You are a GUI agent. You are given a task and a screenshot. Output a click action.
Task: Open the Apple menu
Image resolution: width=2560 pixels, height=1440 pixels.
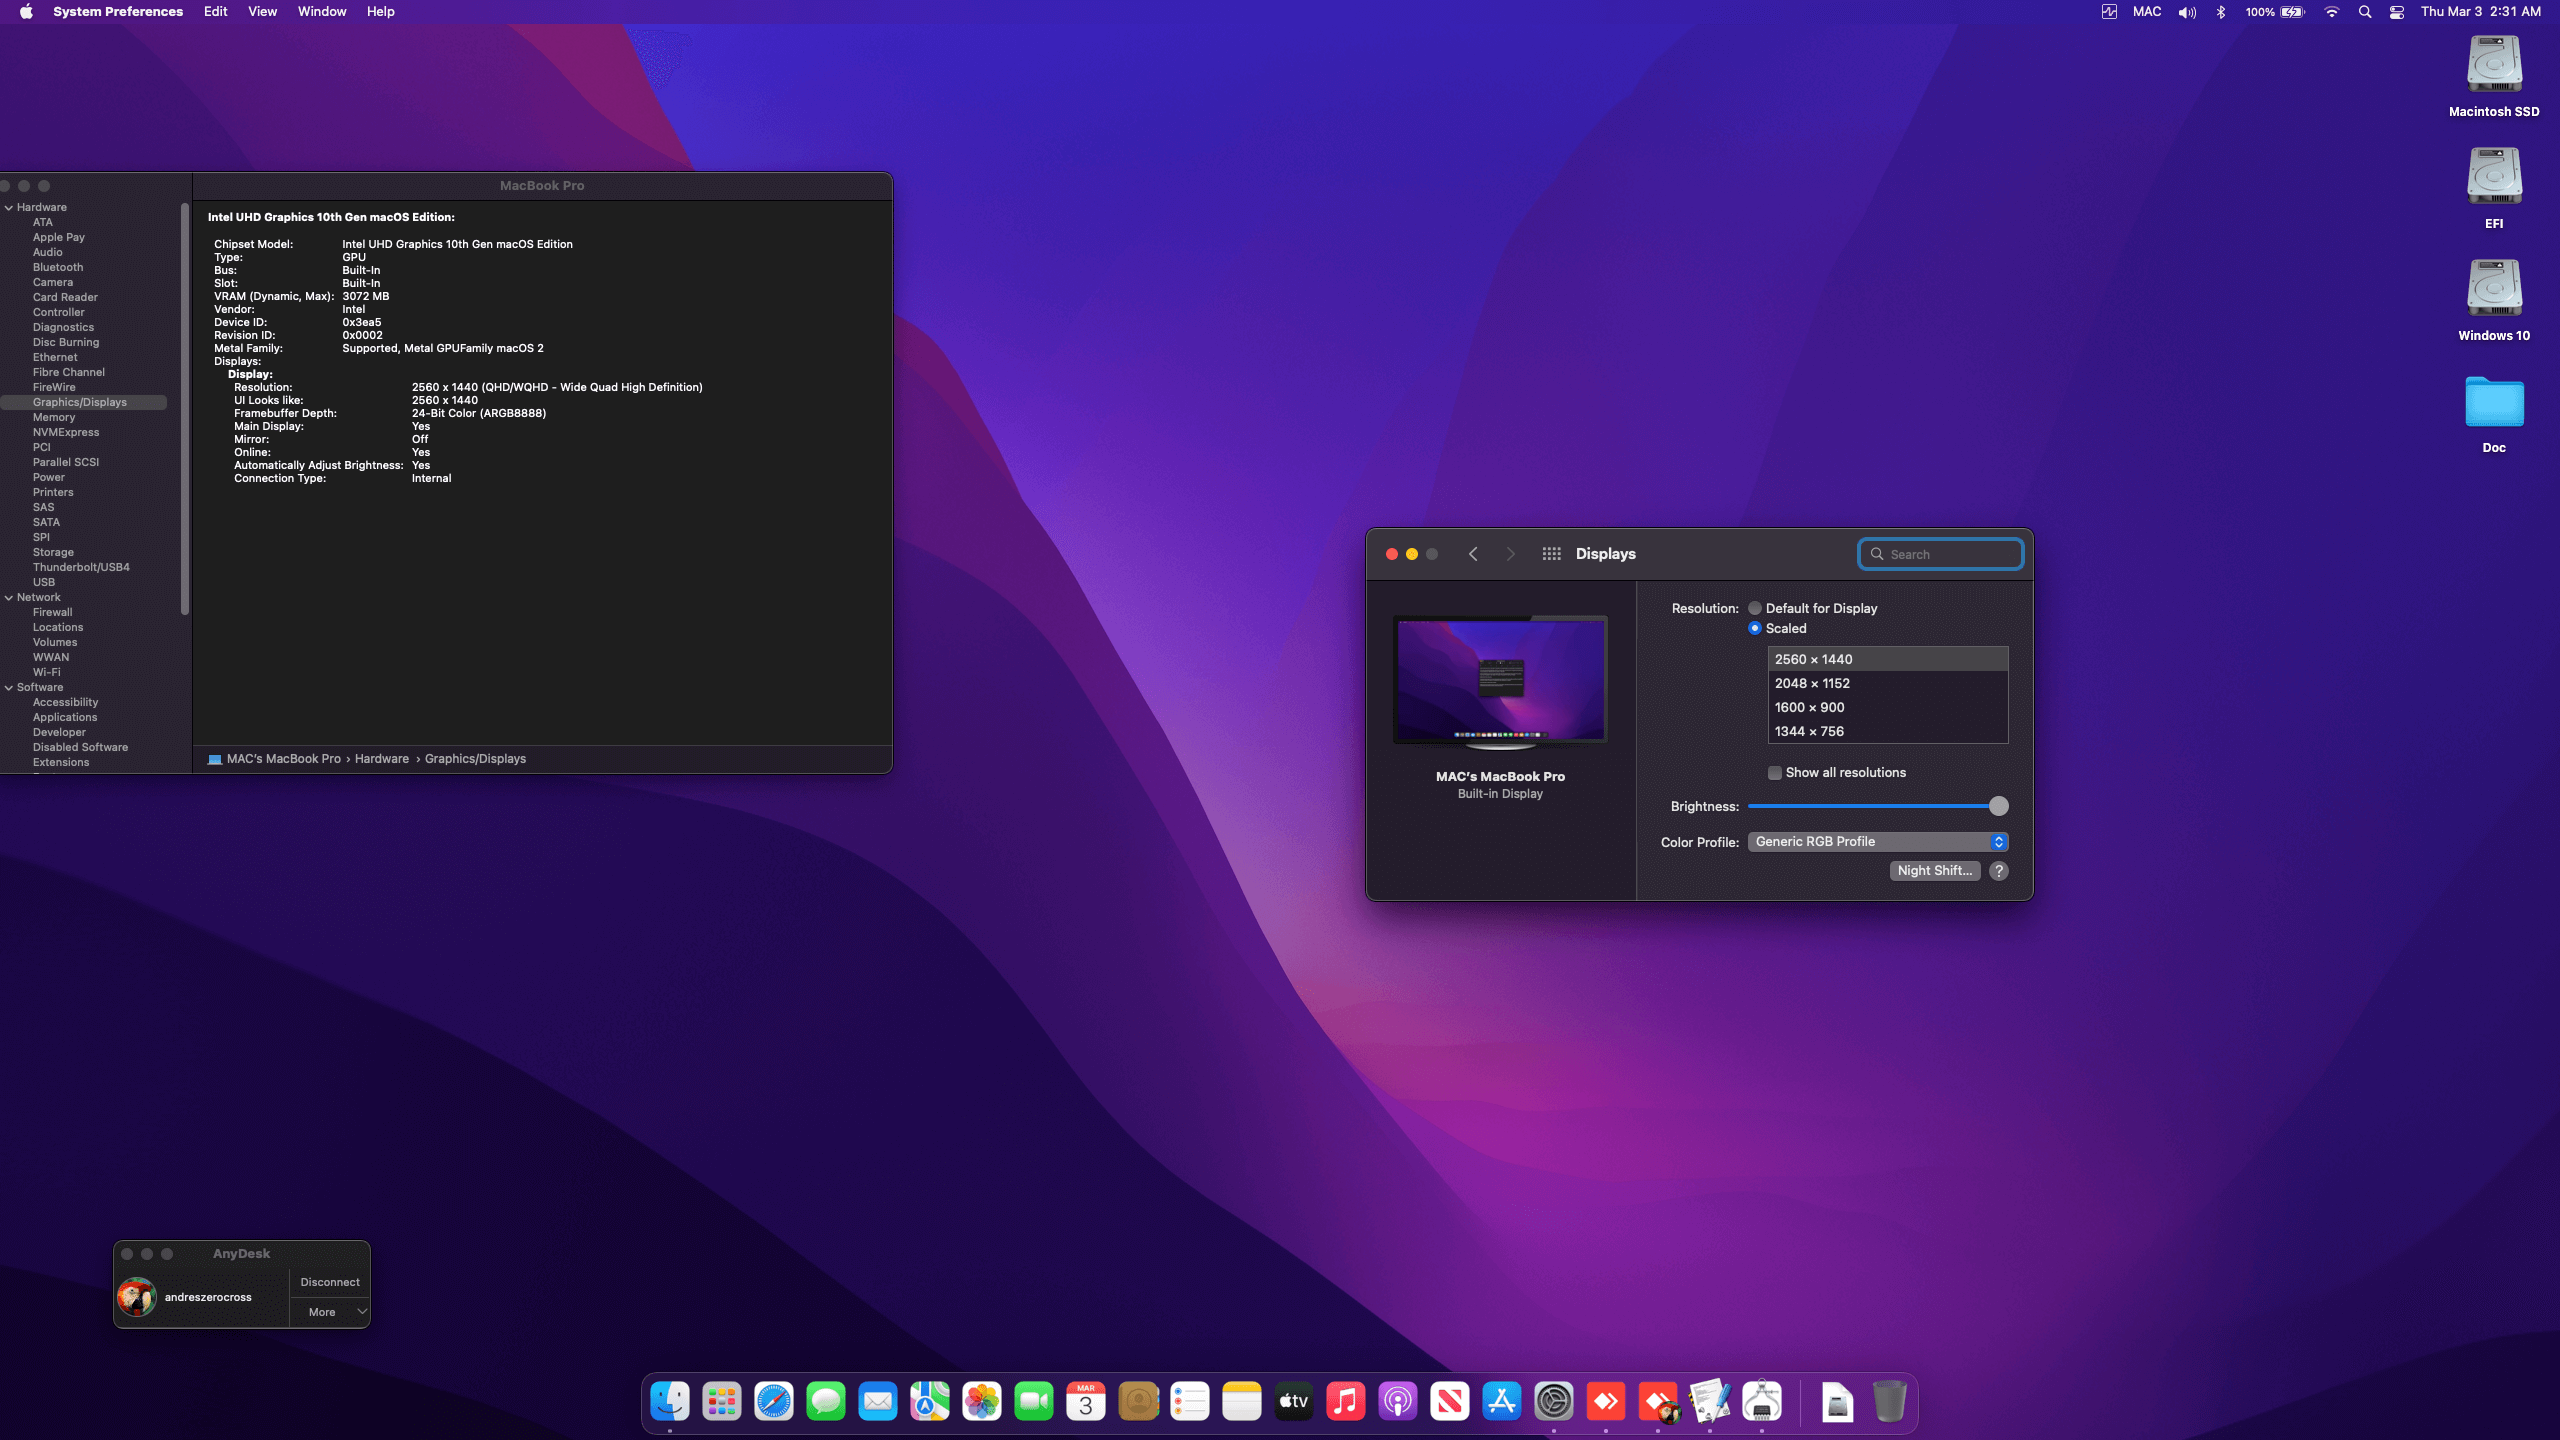click(26, 12)
